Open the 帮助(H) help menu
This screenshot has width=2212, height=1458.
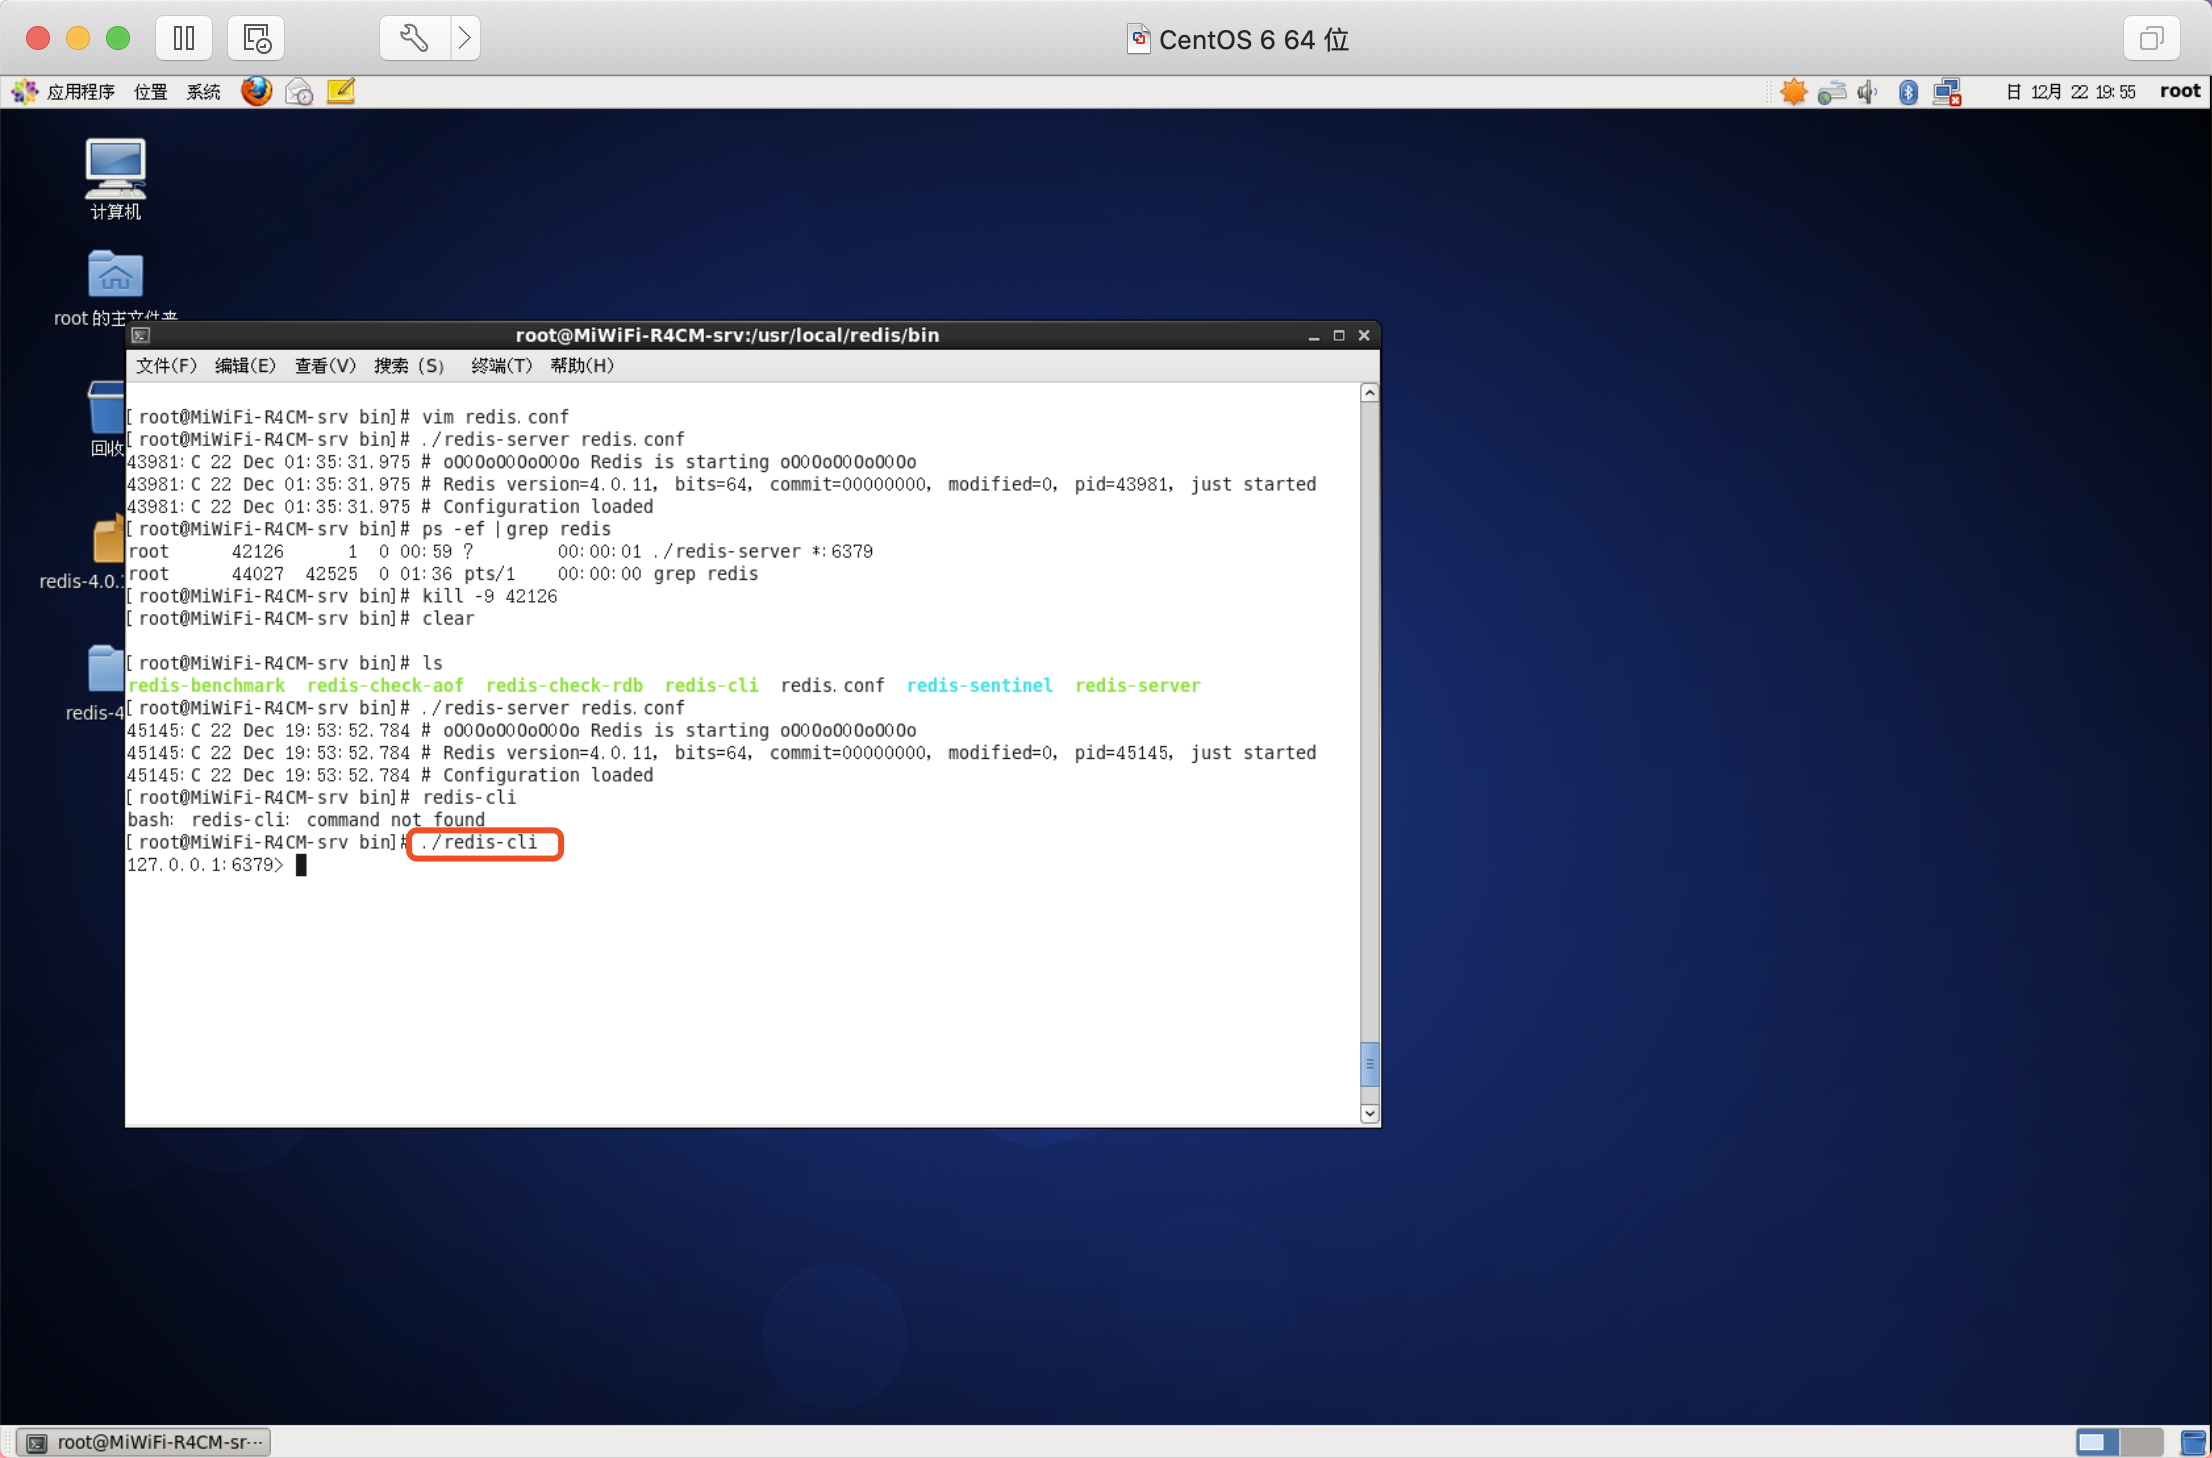coord(582,366)
